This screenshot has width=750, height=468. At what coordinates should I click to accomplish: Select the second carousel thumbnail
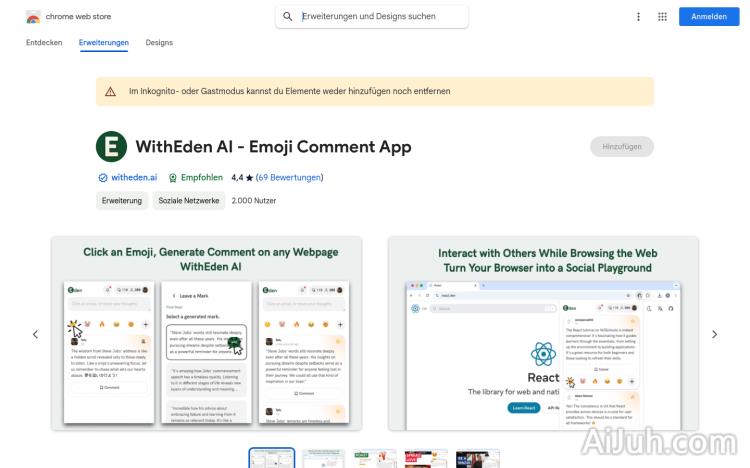[x=323, y=458]
